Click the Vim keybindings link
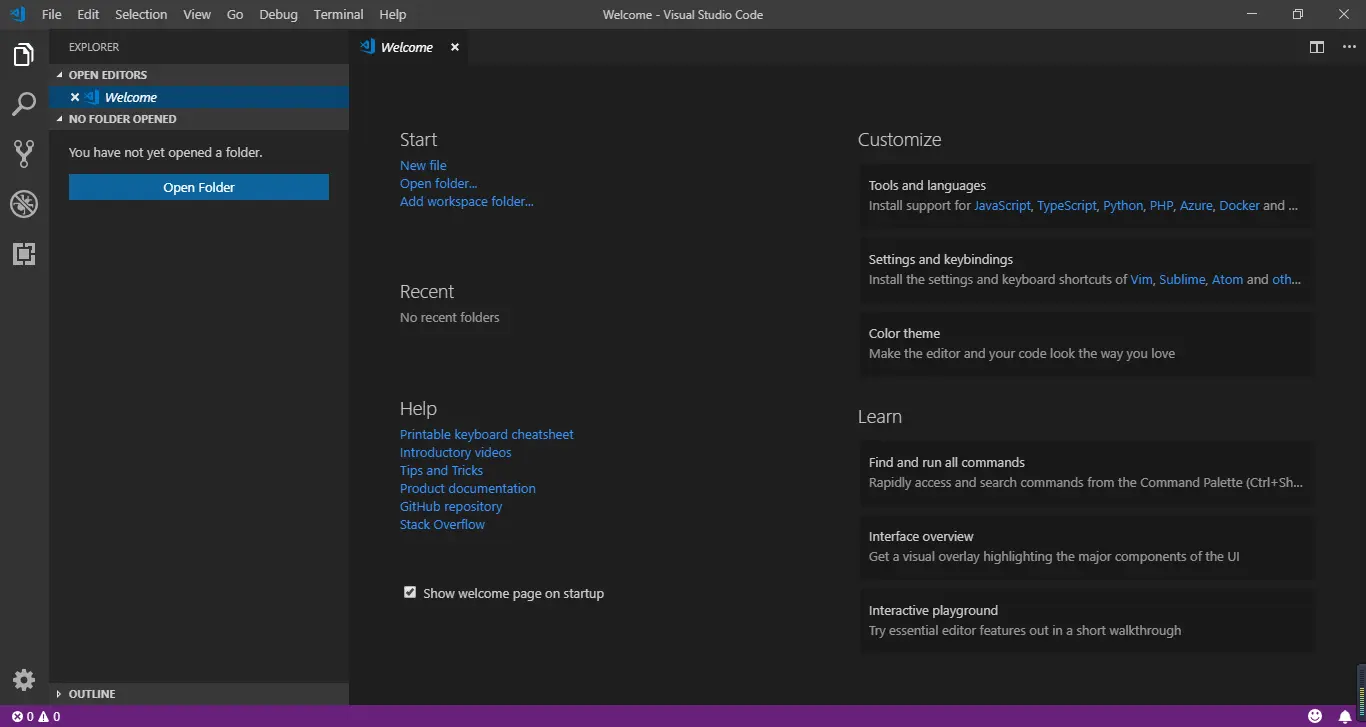The width and height of the screenshot is (1366, 727). tap(1141, 279)
